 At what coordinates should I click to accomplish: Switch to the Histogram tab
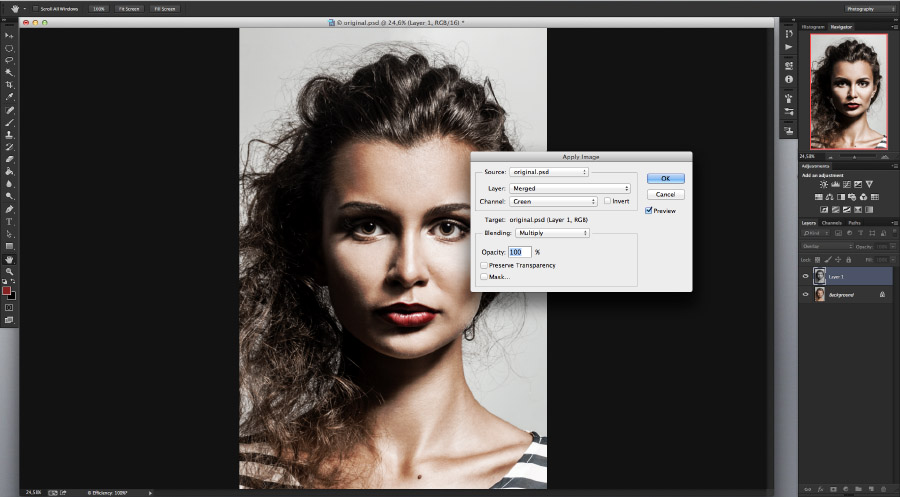pos(813,27)
